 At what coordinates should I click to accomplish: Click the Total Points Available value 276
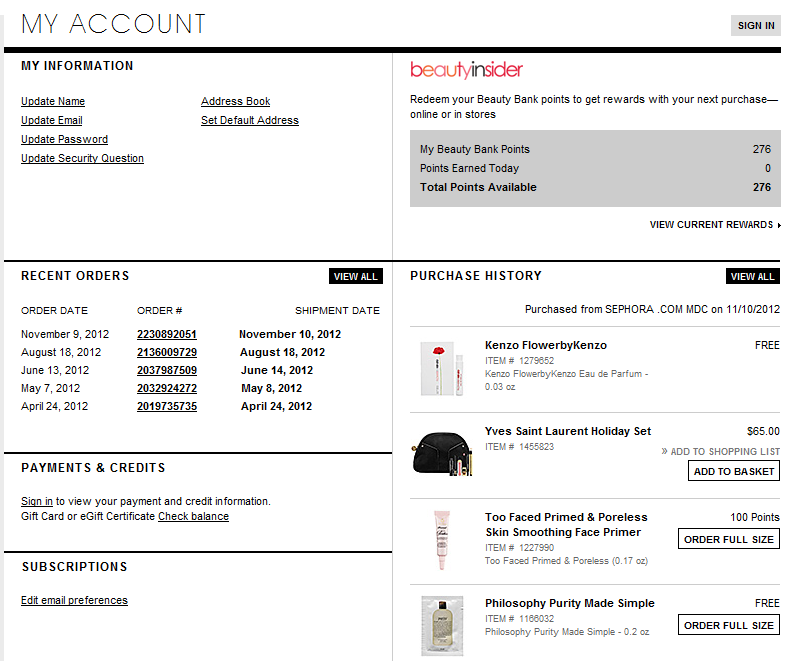coord(762,187)
